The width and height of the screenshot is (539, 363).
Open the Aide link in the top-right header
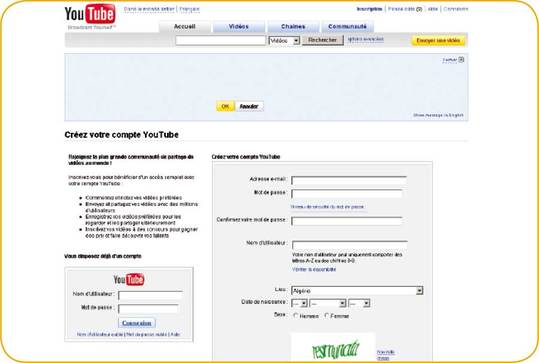(x=433, y=9)
